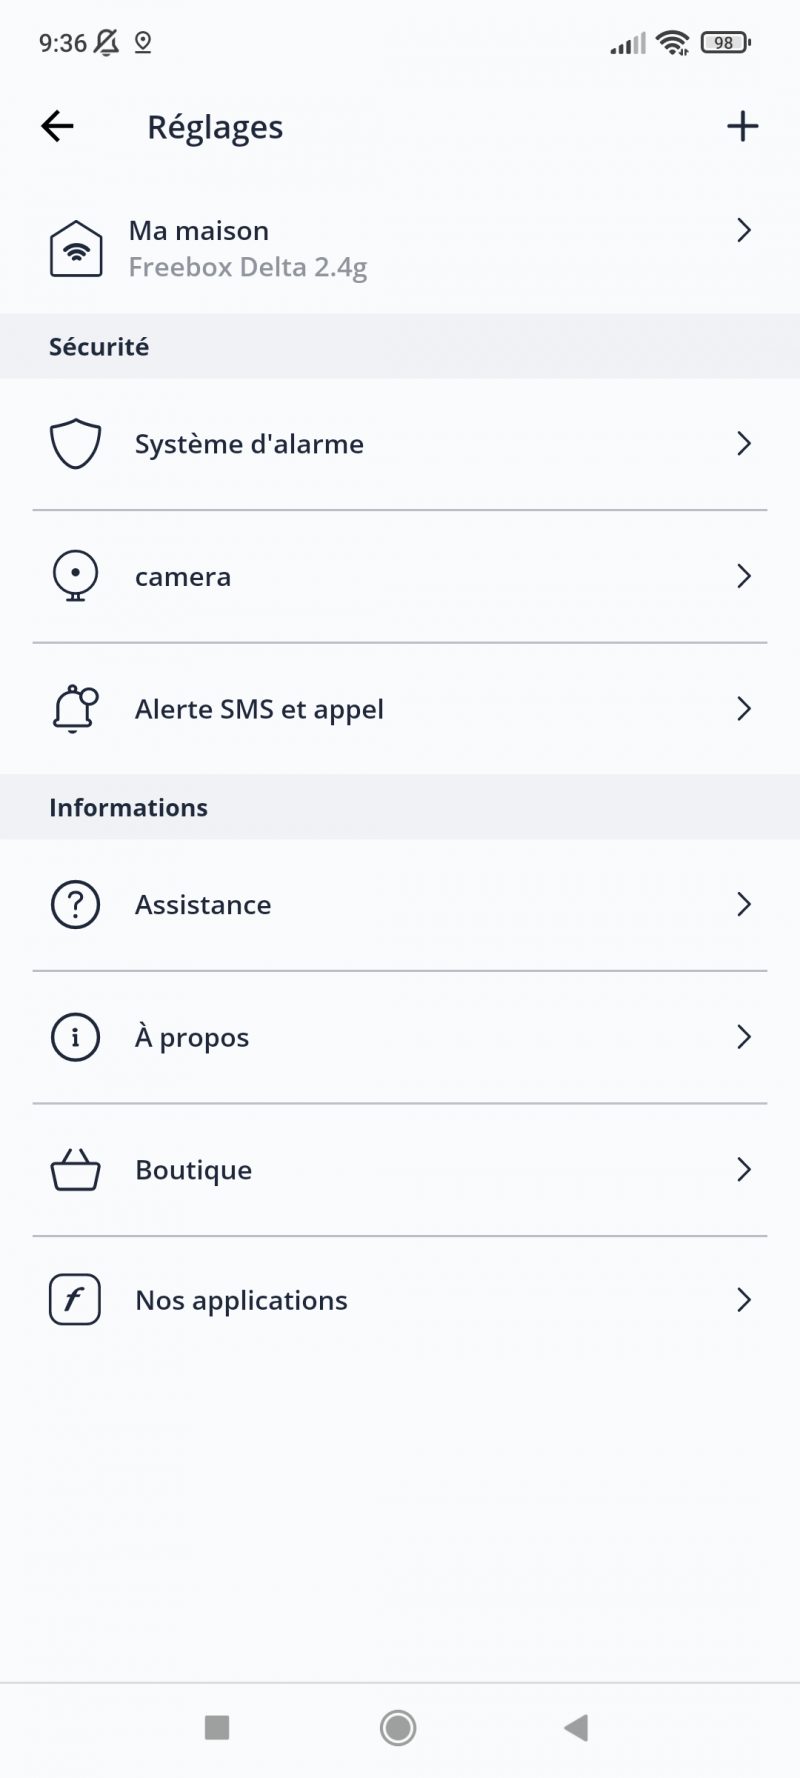Tap the plus add icon
800x1778 pixels.
click(742, 126)
